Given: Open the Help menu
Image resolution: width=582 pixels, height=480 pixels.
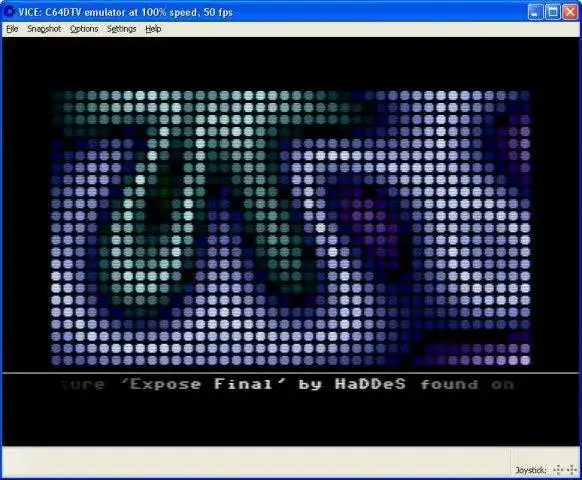Looking at the screenshot, I should (x=153, y=29).
